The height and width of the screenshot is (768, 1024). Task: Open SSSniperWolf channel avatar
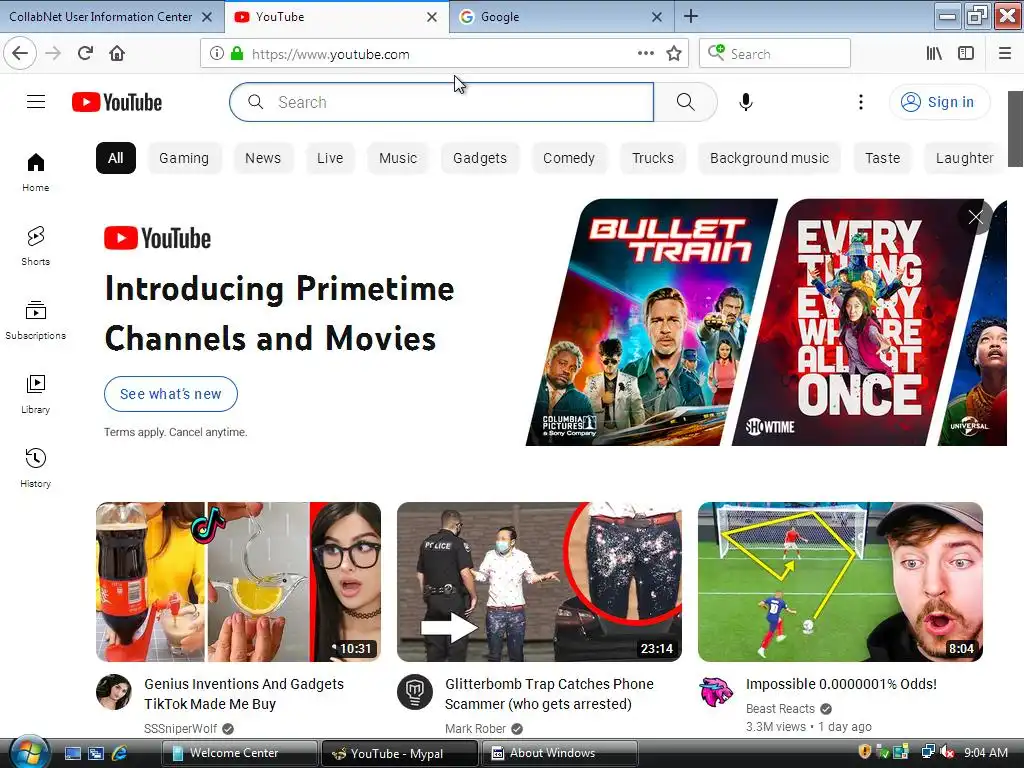pyautogui.click(x=114, y=692)
